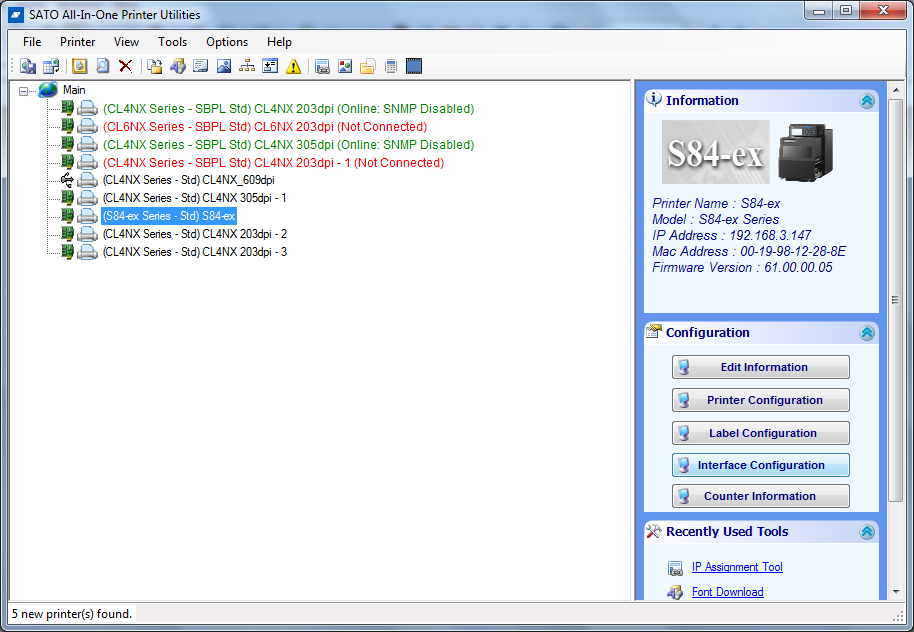Open the Options menu
914x632 pixels.
tap(227, 42)
